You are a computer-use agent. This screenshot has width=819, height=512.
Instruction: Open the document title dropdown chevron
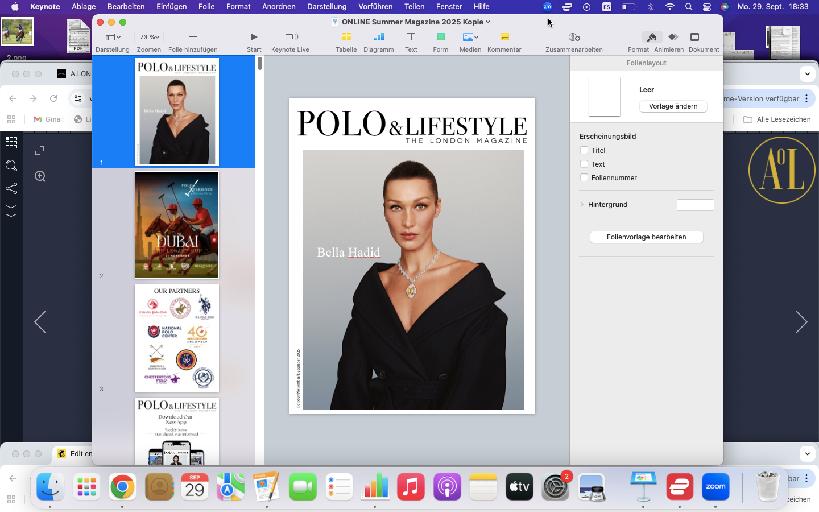click(488, 21)
